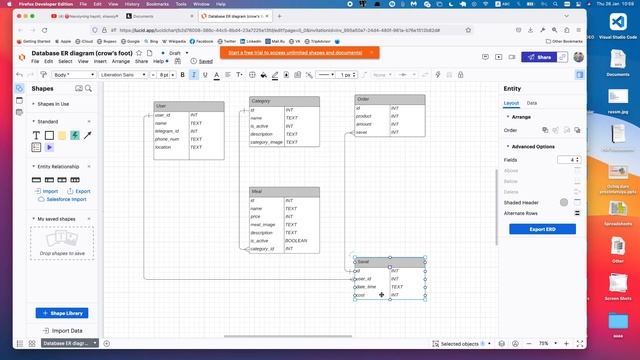The height and width of the screenshot is (360, 640).
Task: Collapse the Advanced Options section
Action: point(508,147)
